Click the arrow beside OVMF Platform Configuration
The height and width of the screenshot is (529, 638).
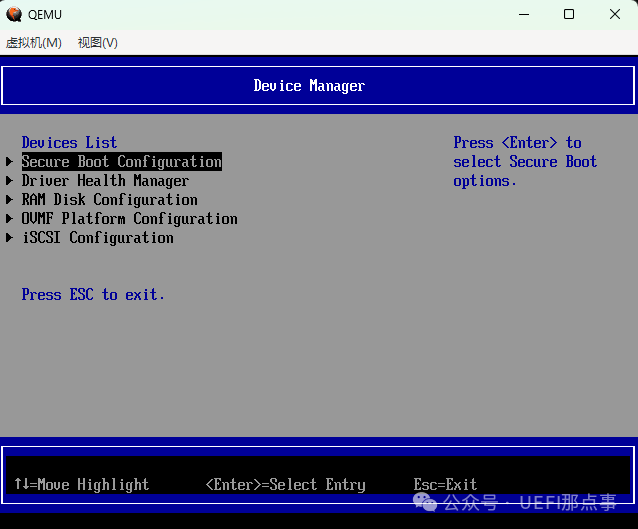coord(10,219)
